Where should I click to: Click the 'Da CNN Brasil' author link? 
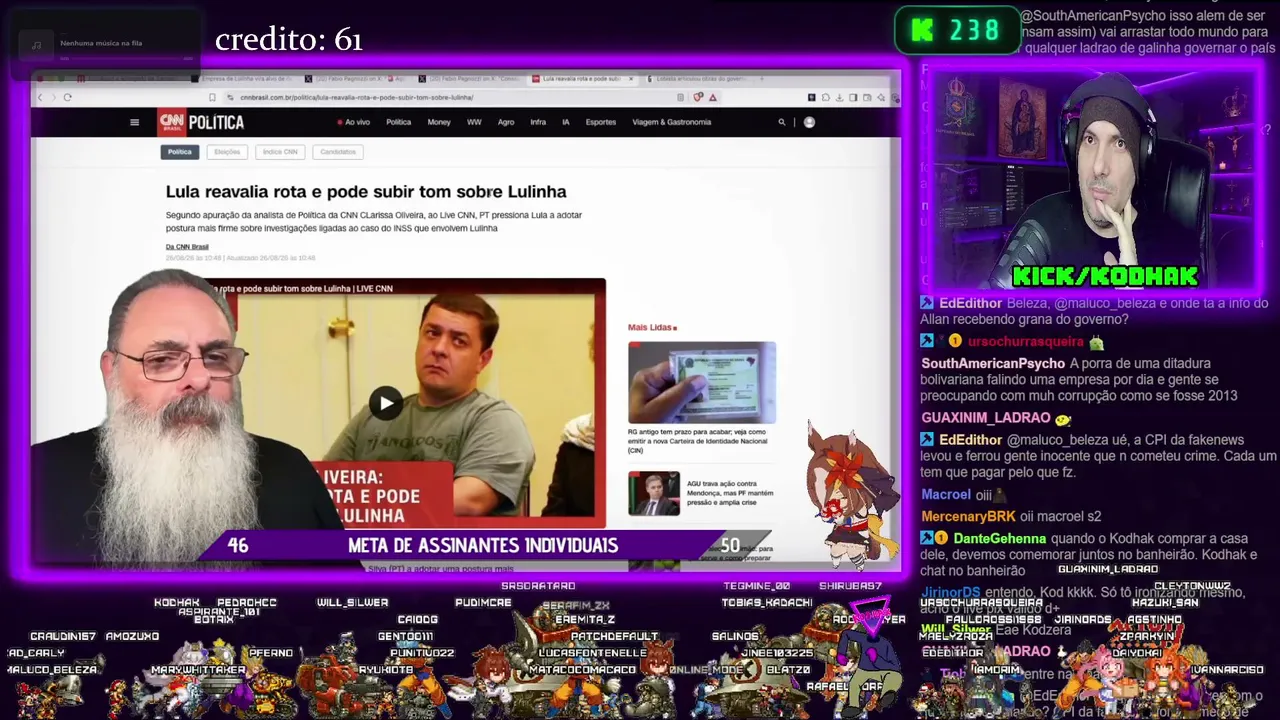[x=187, y=246]
